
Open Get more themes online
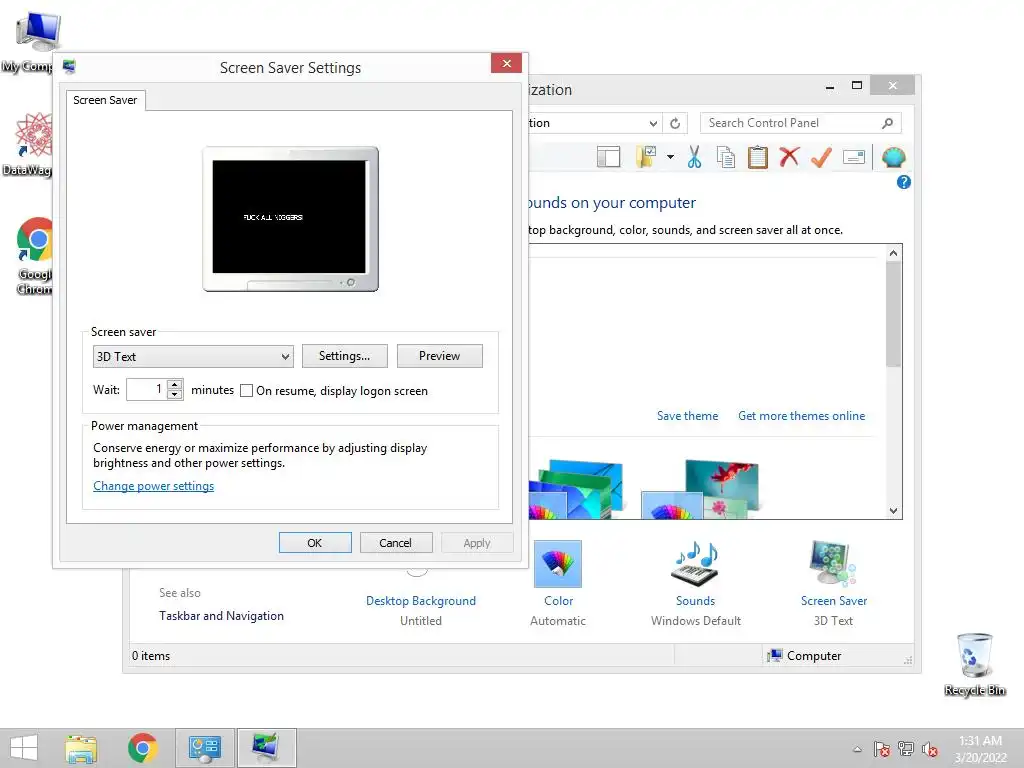(x=801, y=416)
